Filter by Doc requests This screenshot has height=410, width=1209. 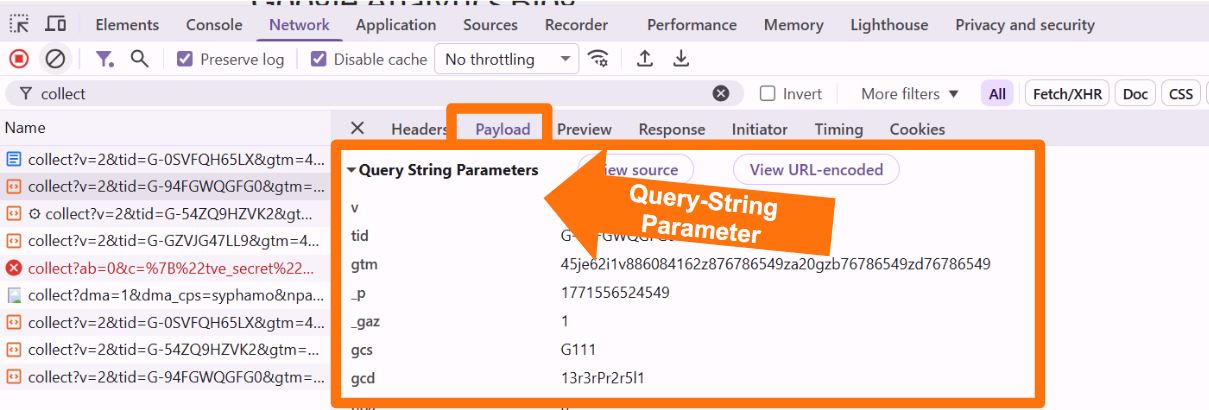point(1135,93)
